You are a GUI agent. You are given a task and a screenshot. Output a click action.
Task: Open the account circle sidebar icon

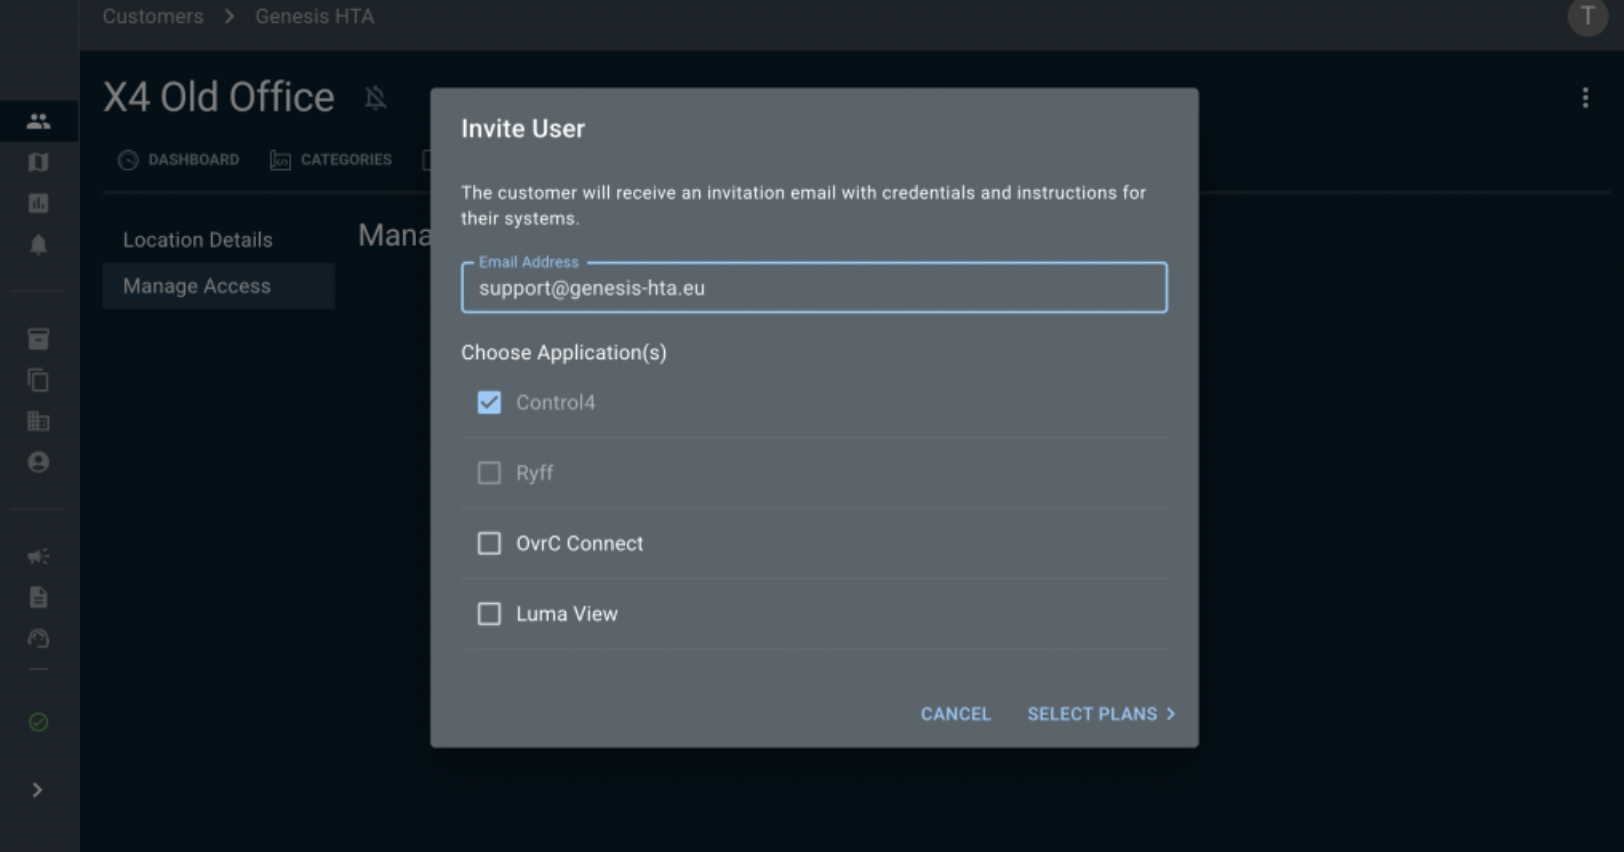[x=39, y=462]
